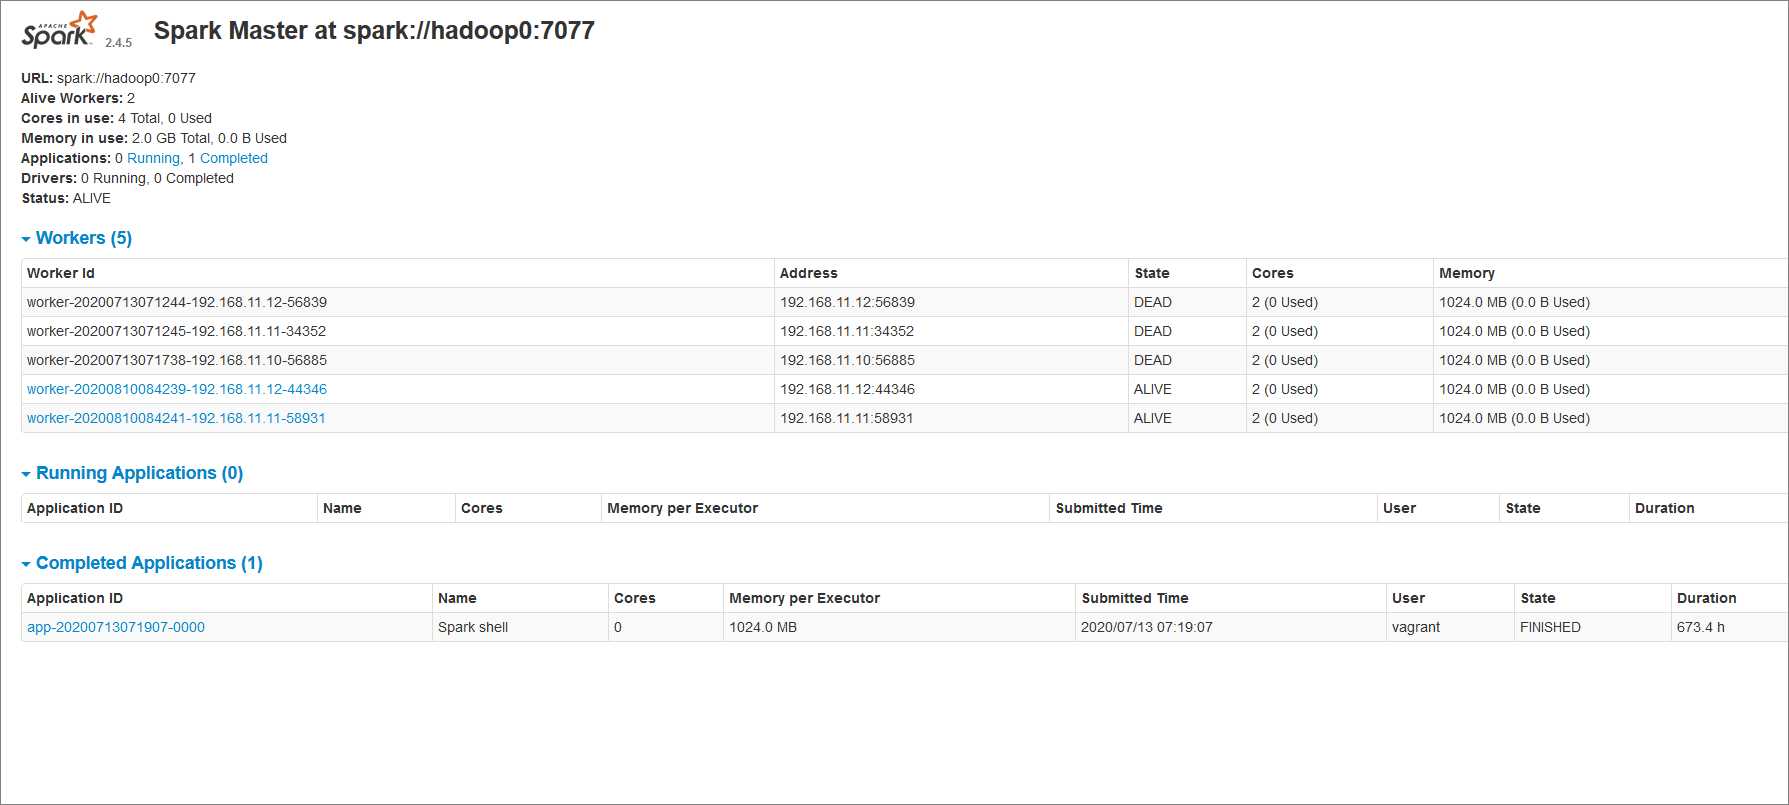Open worker-20200810084239-192.168.11.12-44346 link

pyautogui.click(x=177, y=389)
